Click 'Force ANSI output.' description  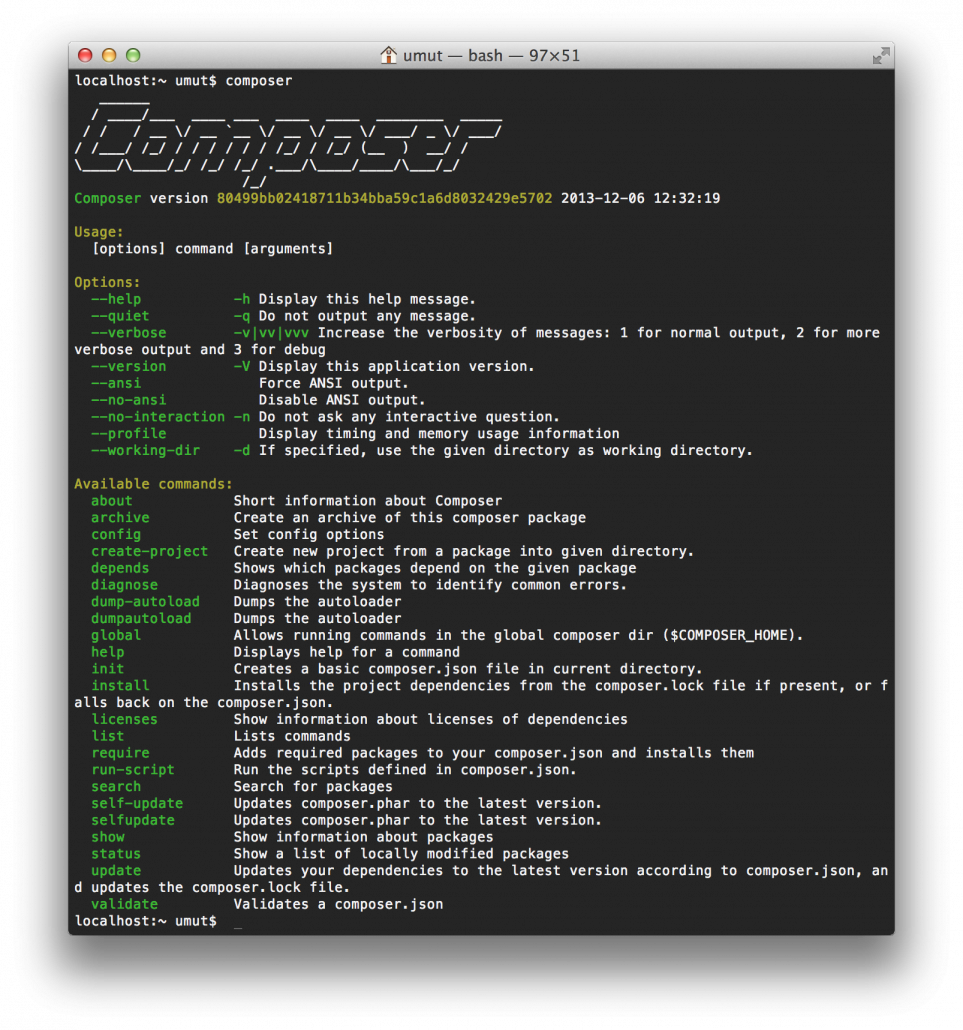pos(334,384)
